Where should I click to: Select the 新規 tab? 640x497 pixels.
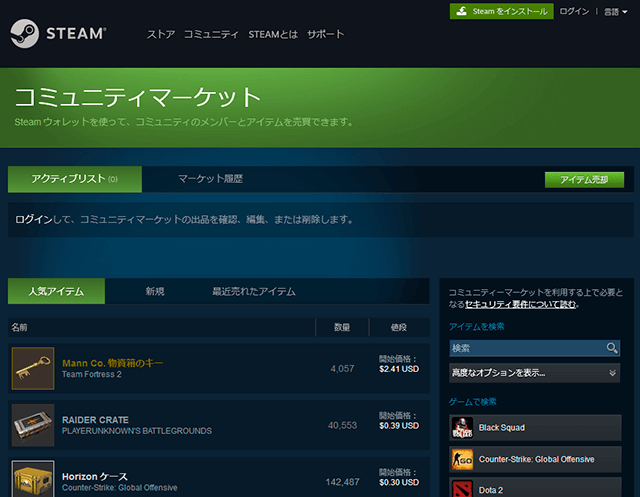click(155, 291)
